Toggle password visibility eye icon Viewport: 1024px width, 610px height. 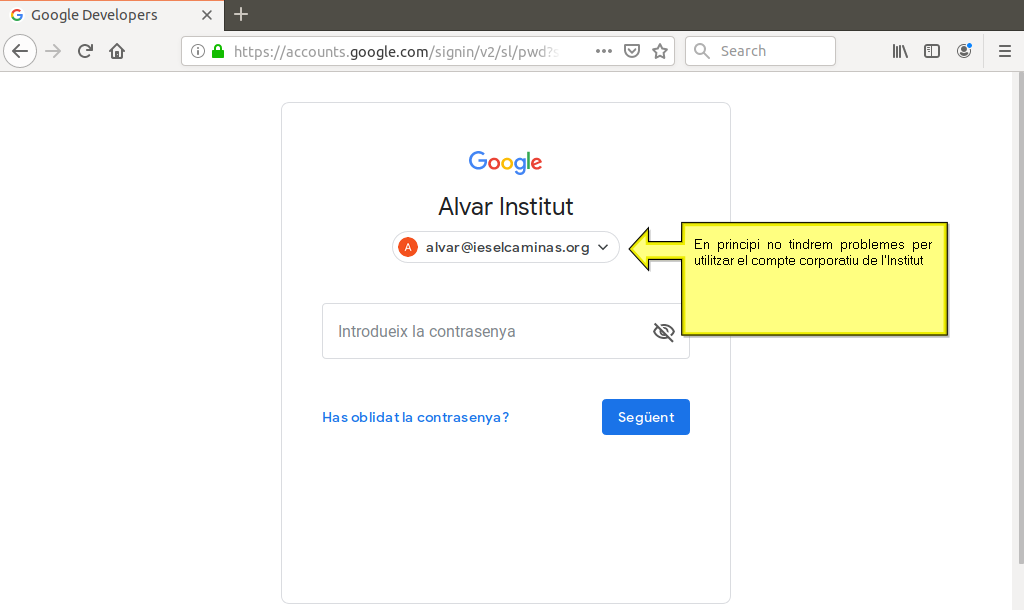pyautogui.click(x=664, y=332)
